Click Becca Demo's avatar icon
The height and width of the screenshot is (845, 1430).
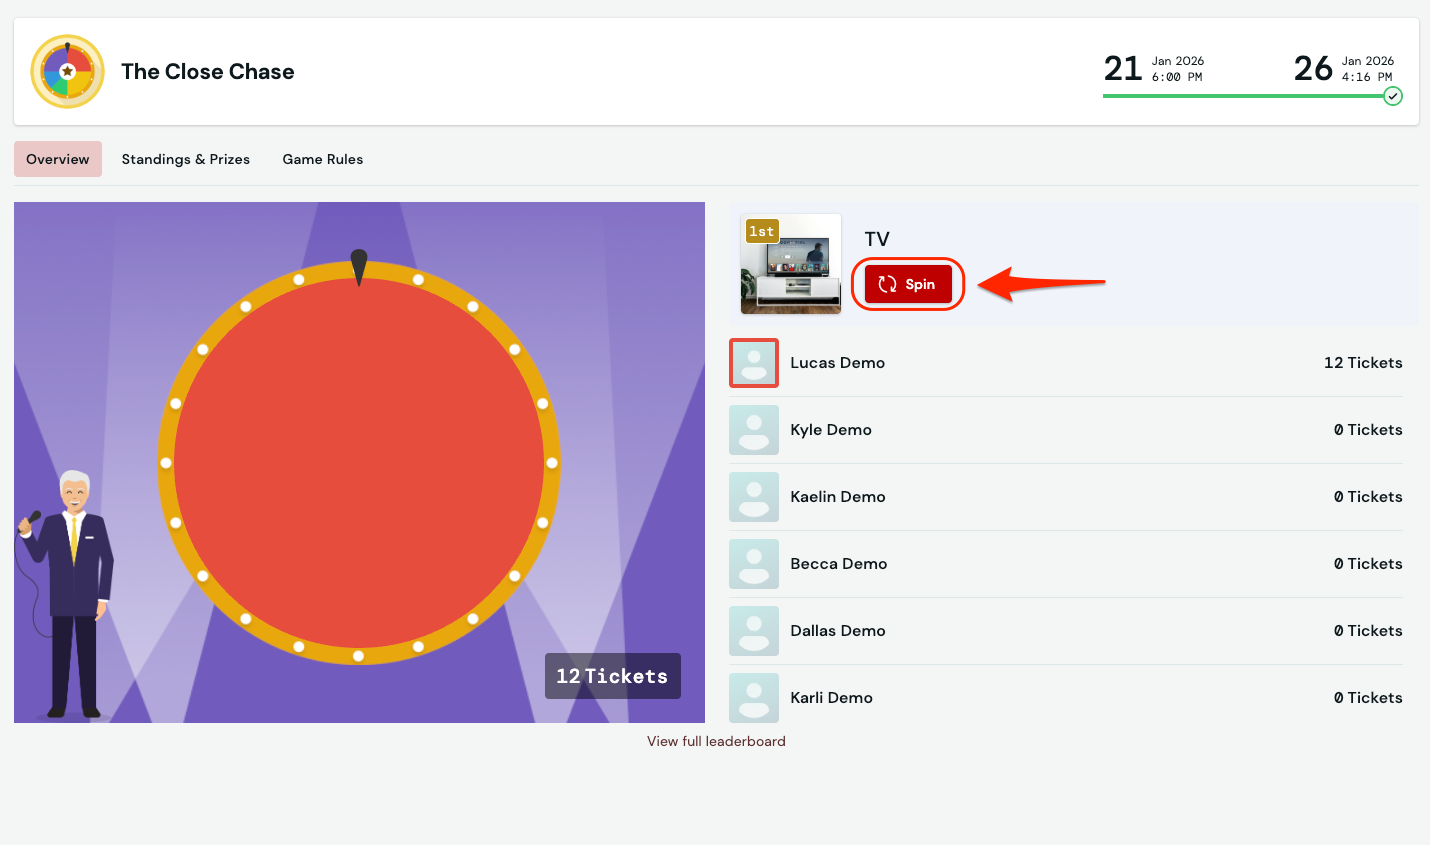pos(754,564)
